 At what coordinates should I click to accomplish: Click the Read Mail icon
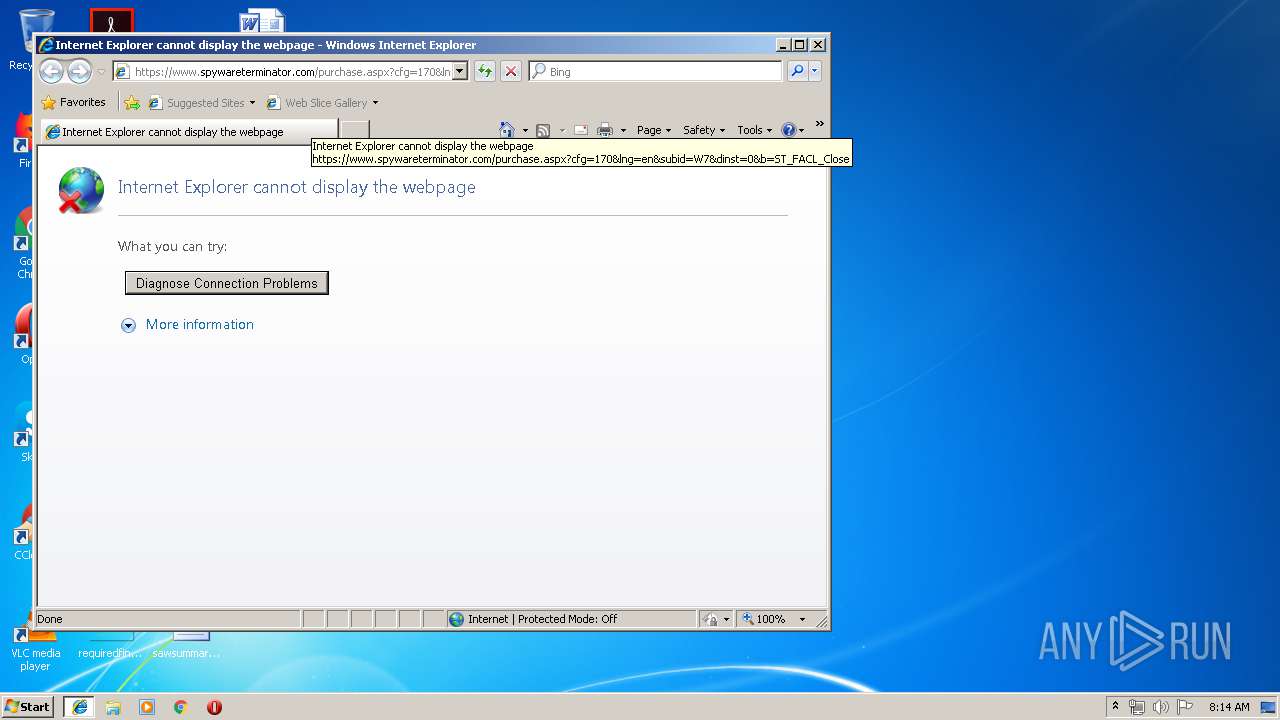point(580,130)
